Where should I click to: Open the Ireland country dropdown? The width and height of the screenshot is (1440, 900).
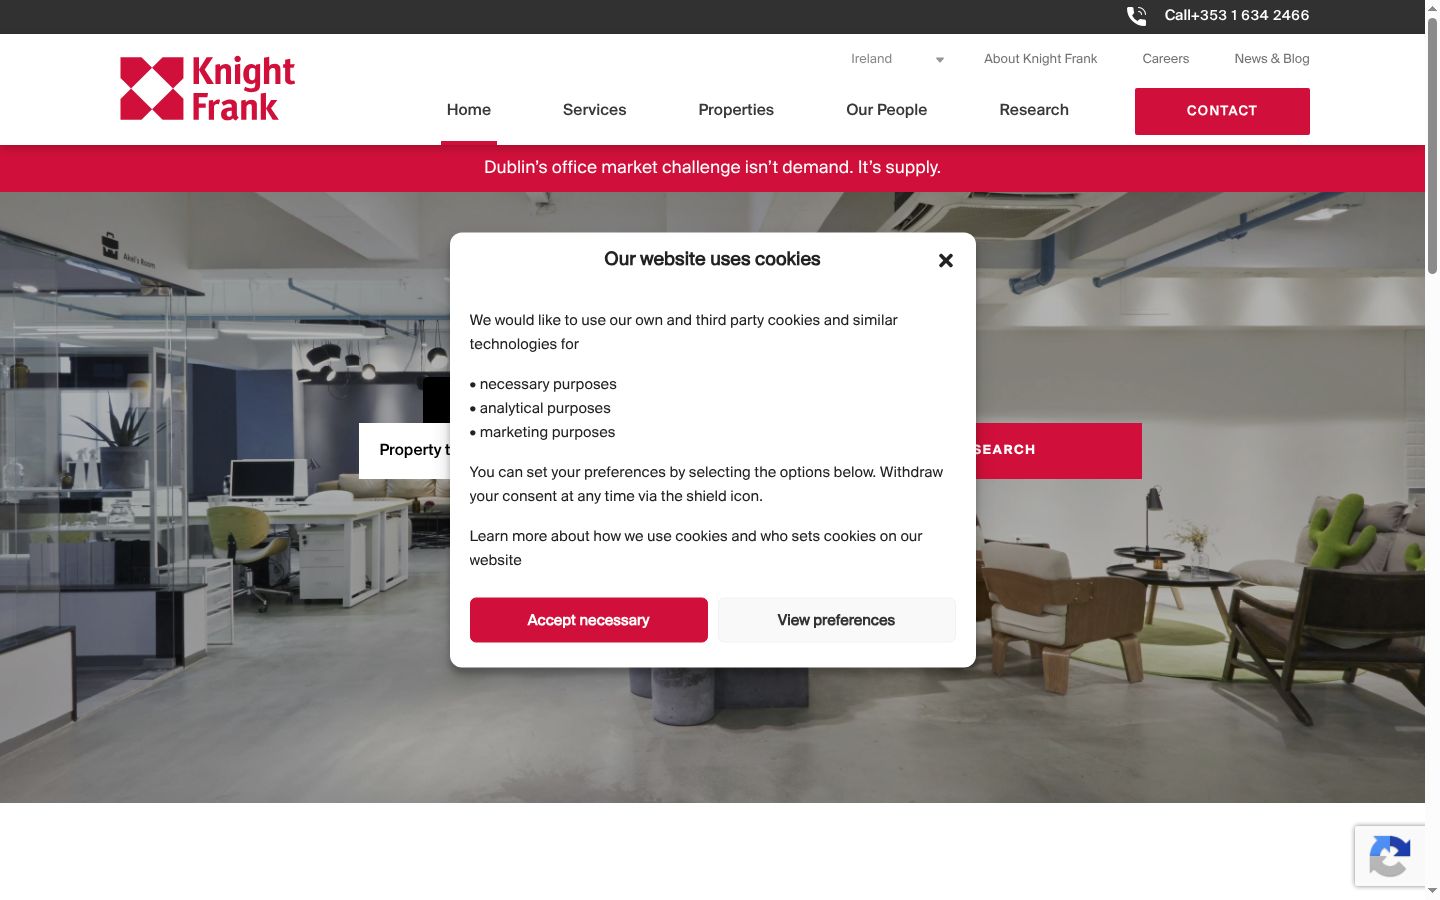[x=897, y=59]
